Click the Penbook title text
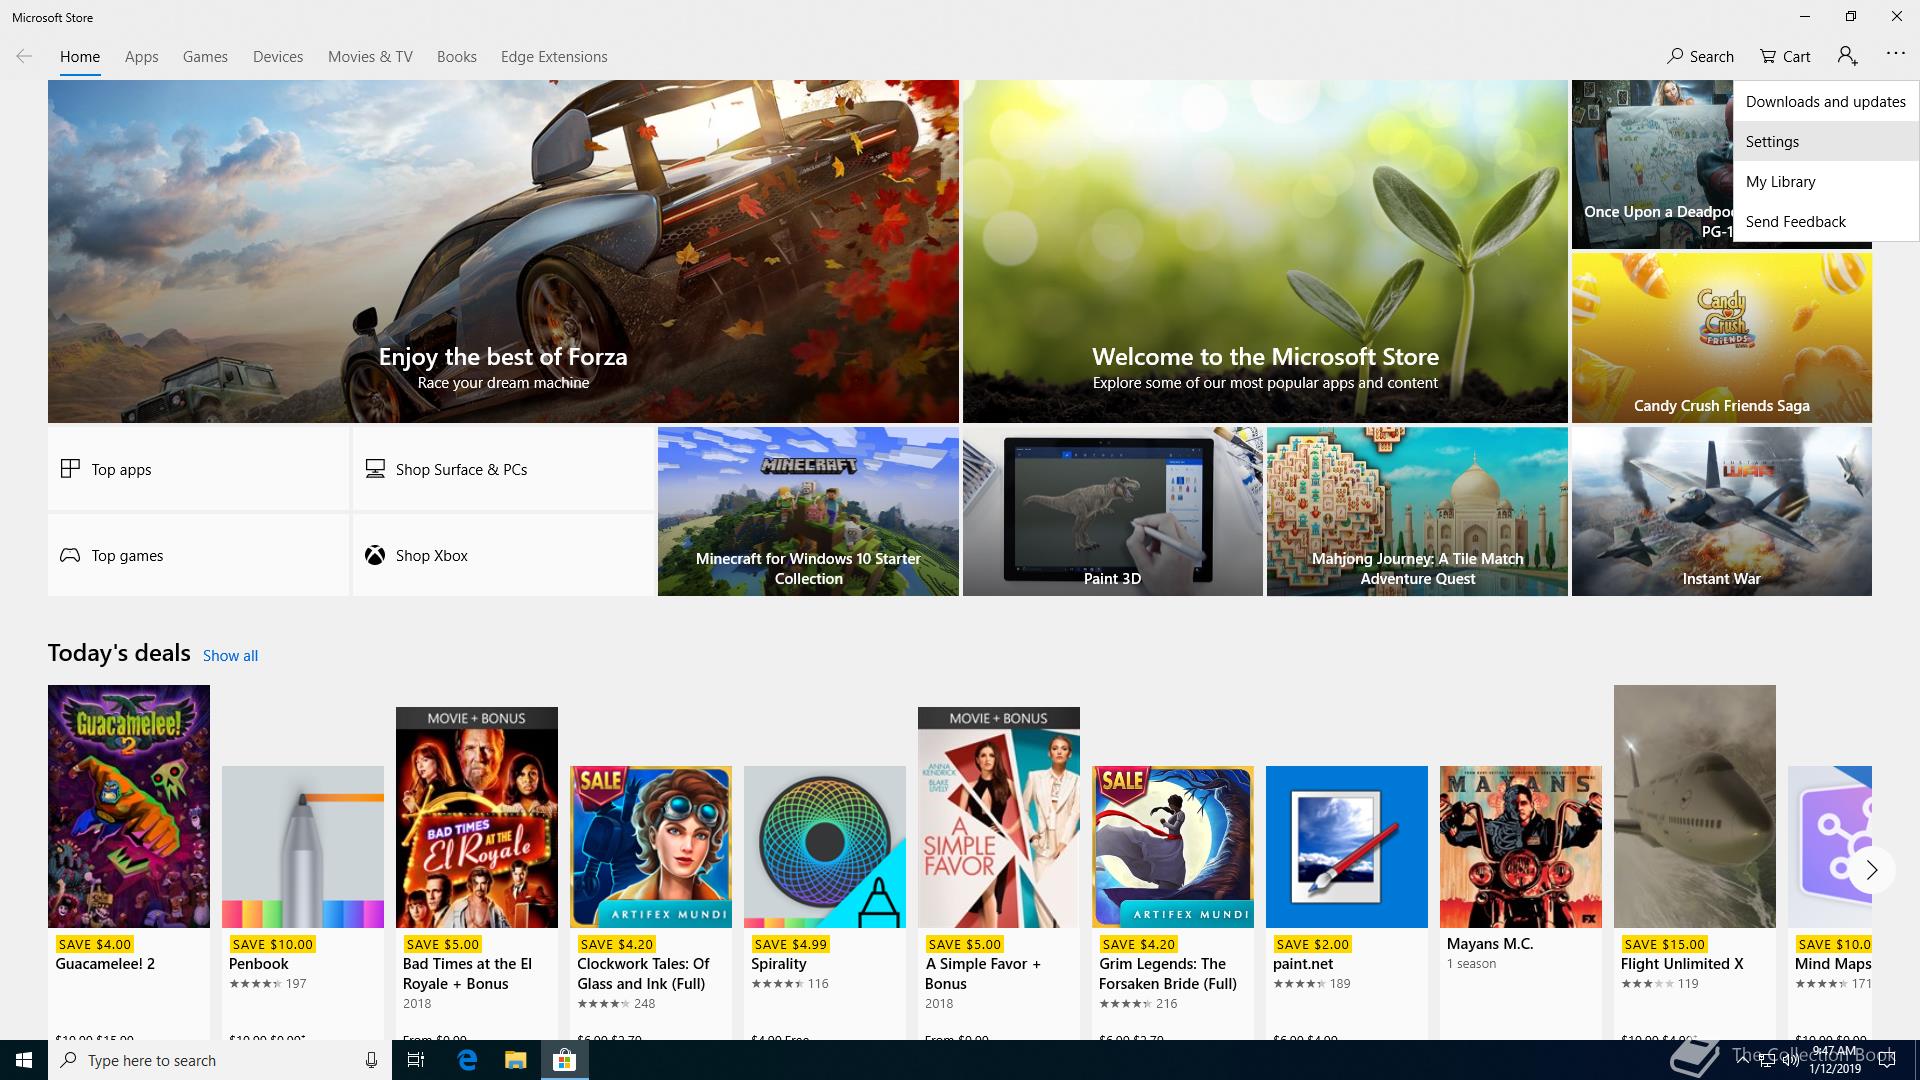The image size is (1920, 1080). 258,964
